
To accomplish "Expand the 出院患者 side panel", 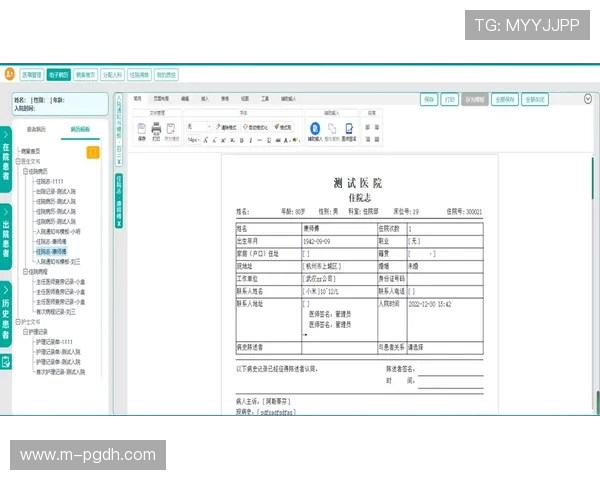I will pyautogui.click(x=6, y=237).
